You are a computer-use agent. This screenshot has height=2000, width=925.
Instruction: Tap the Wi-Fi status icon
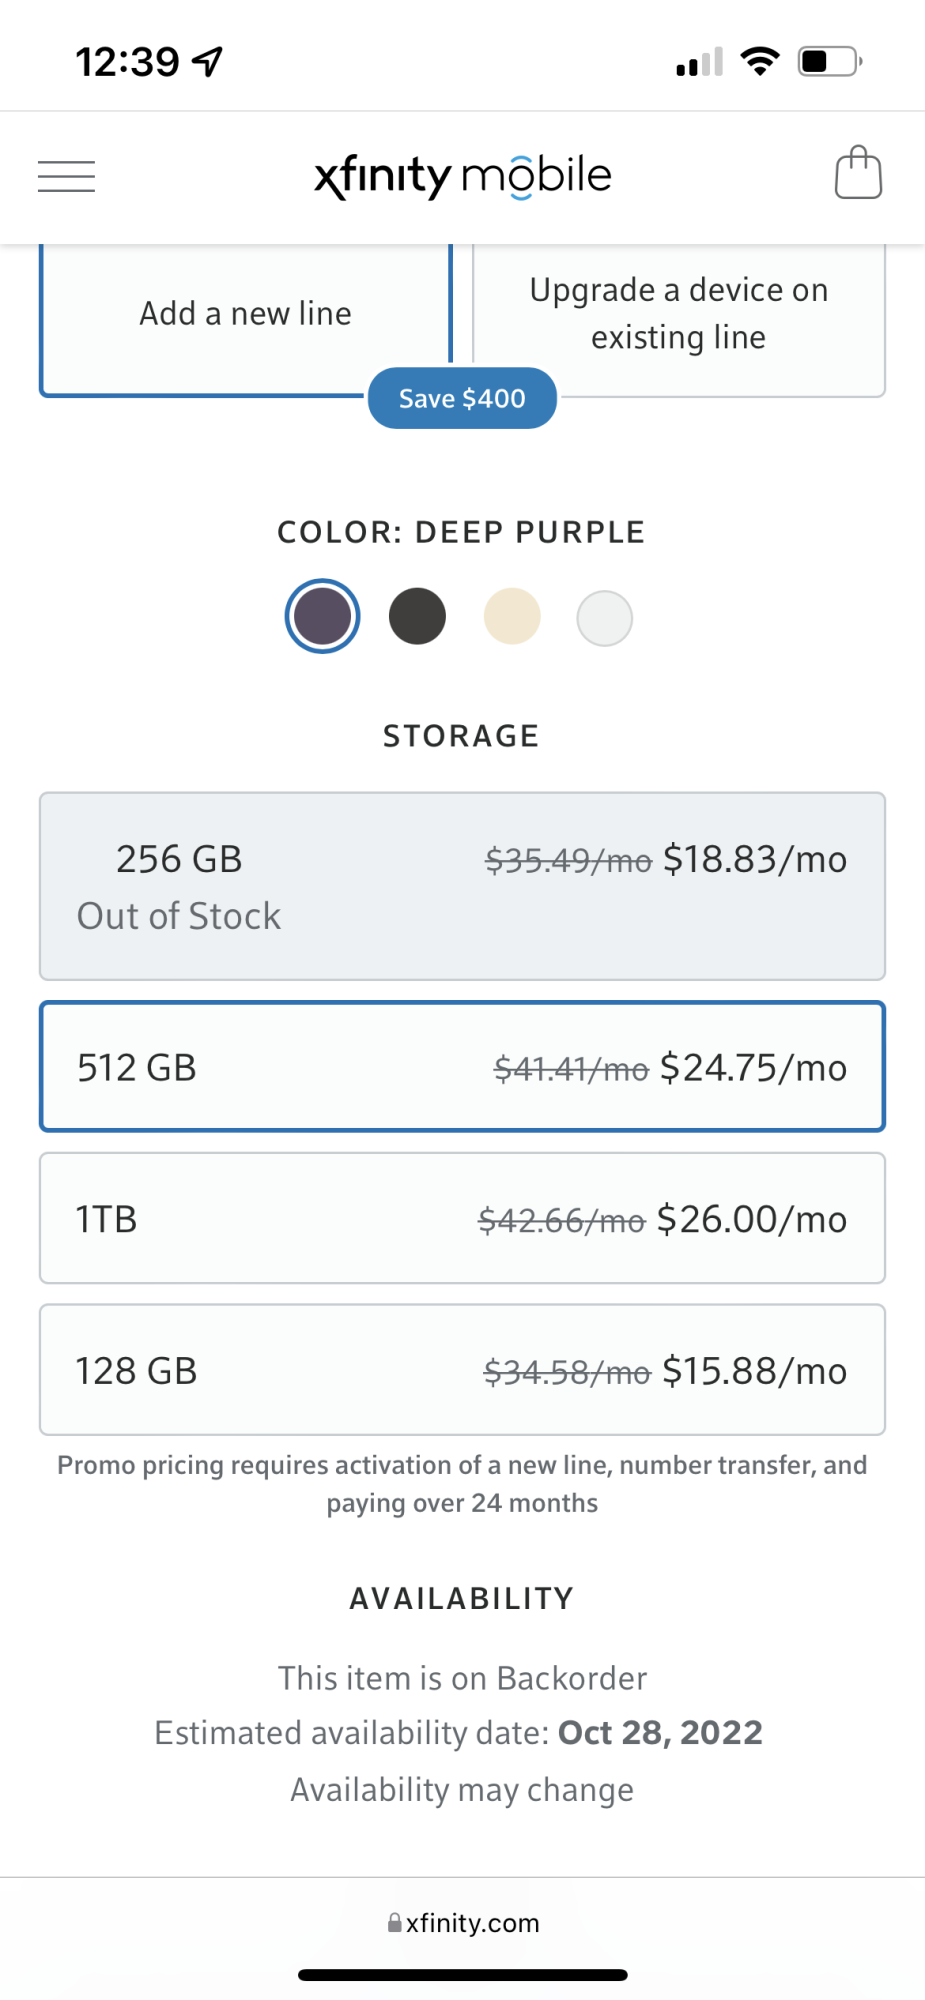point(760,62)
